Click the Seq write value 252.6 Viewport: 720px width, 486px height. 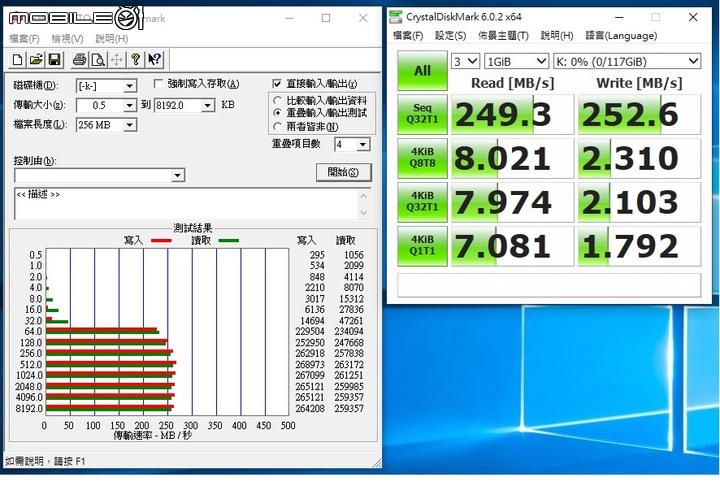point(639,114)
